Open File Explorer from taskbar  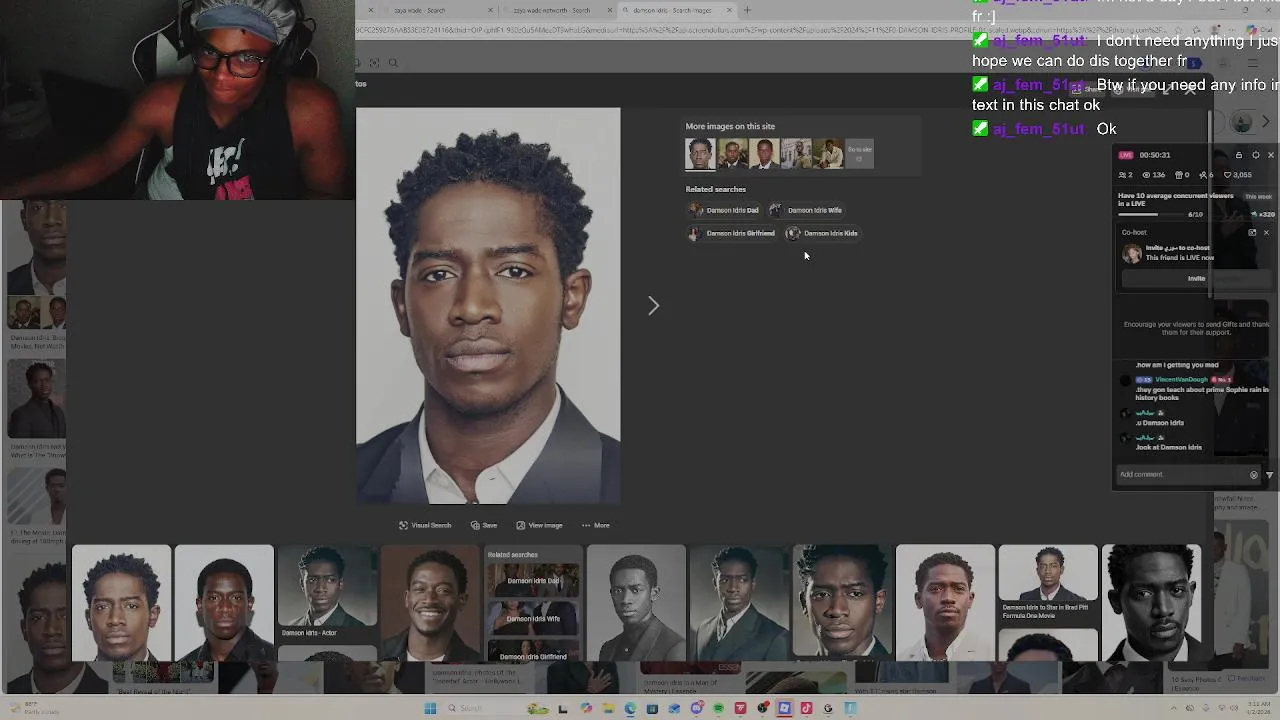pos(609,708)
